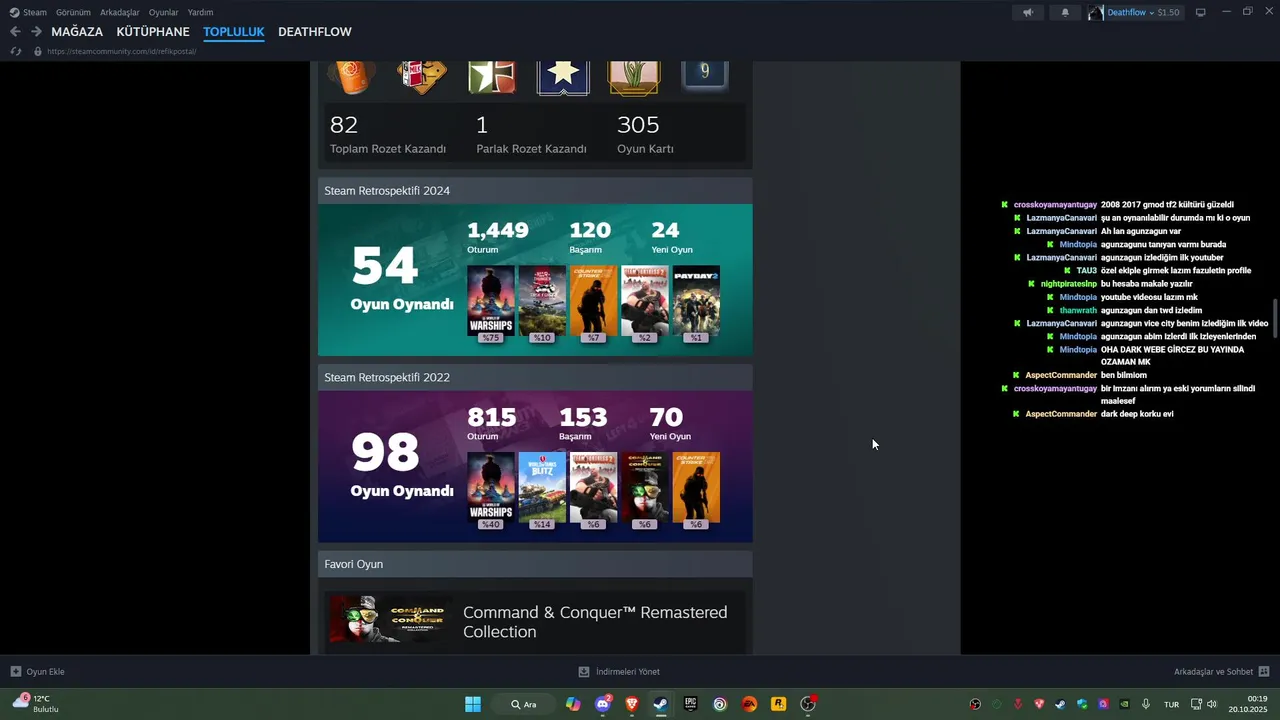1280x720 pixels.
Task: Open the EA app from the taskbar
Action: [749, 704]
